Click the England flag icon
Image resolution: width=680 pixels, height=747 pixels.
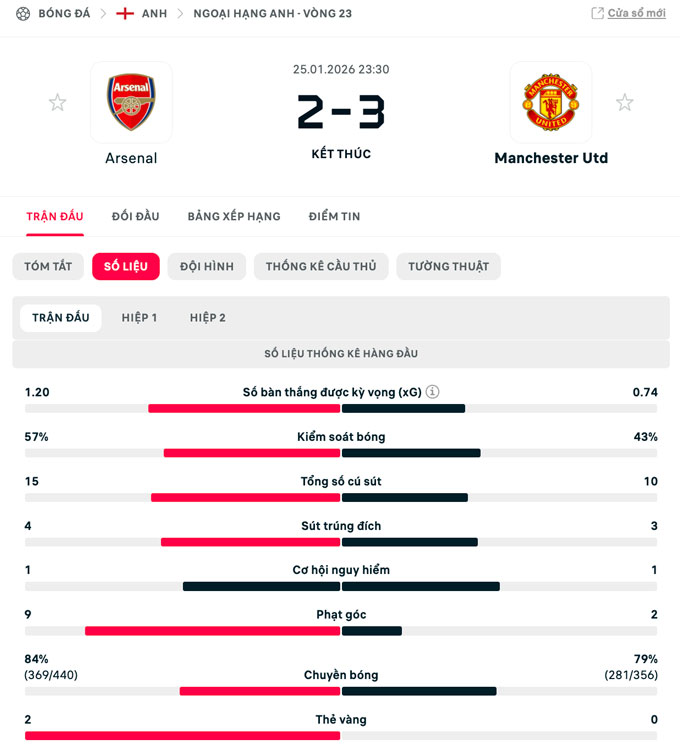click(x=125, y=14)
